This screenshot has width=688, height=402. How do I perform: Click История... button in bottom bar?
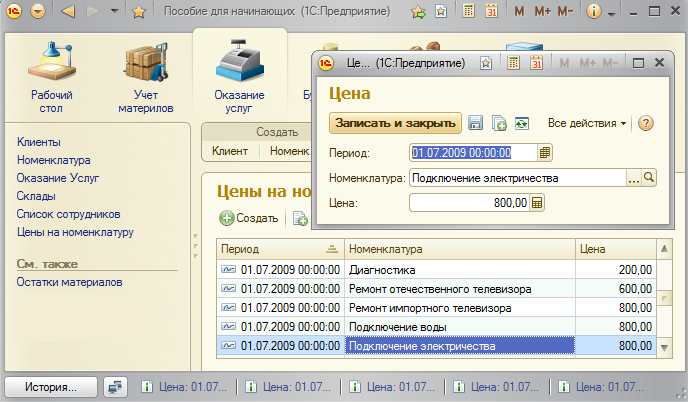[51, 387]
